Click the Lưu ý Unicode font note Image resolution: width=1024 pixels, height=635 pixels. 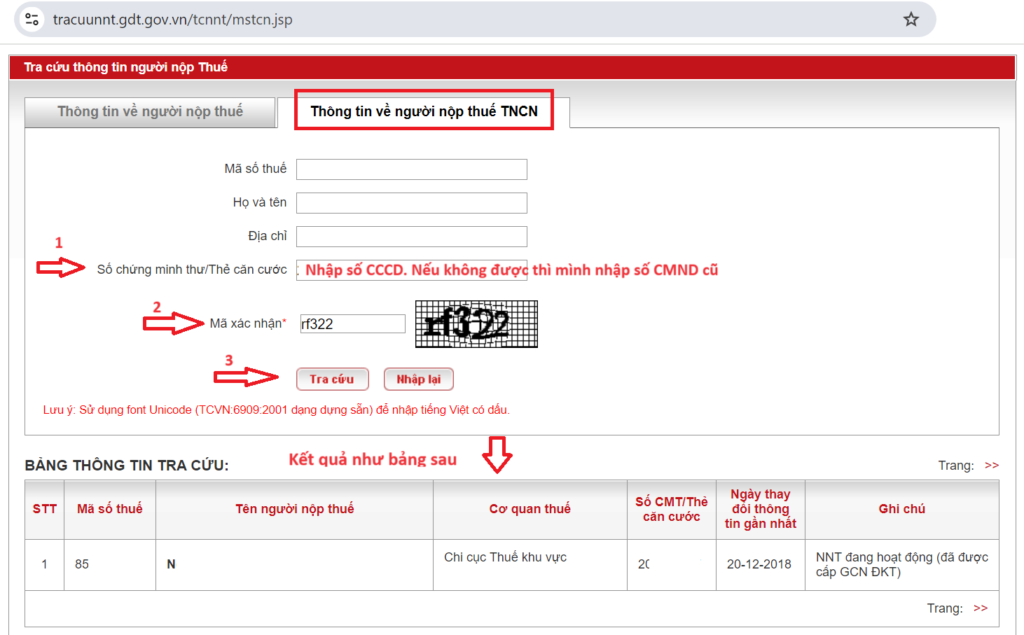(x=276, y=410)
